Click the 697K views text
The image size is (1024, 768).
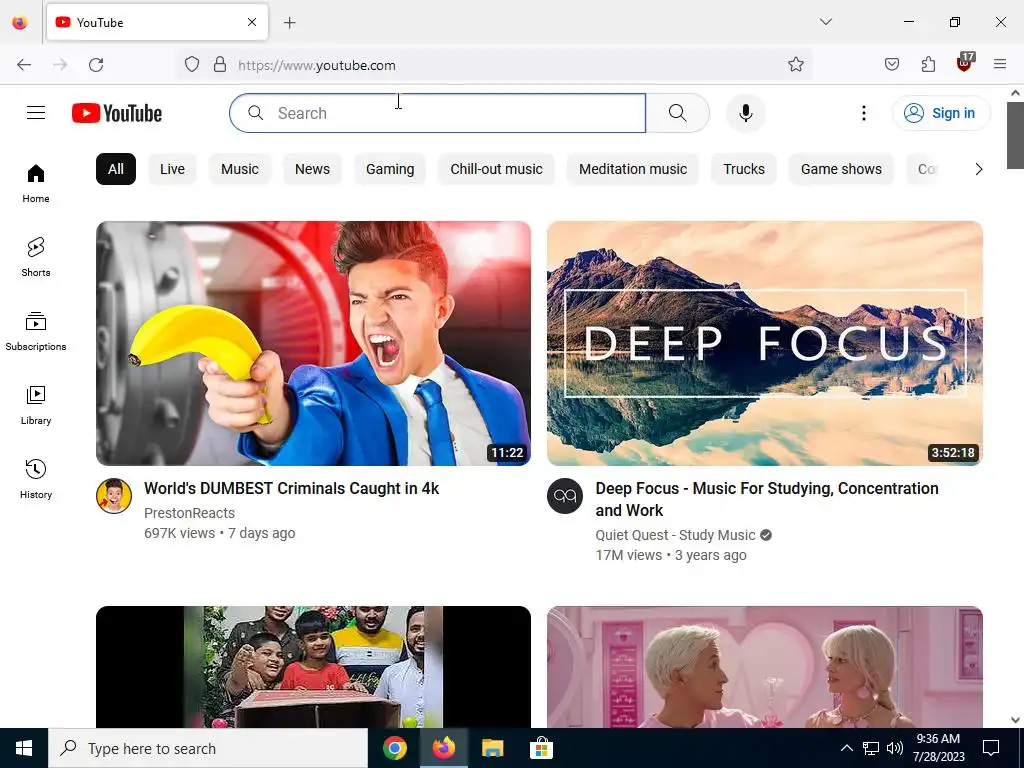click(180, 533)
